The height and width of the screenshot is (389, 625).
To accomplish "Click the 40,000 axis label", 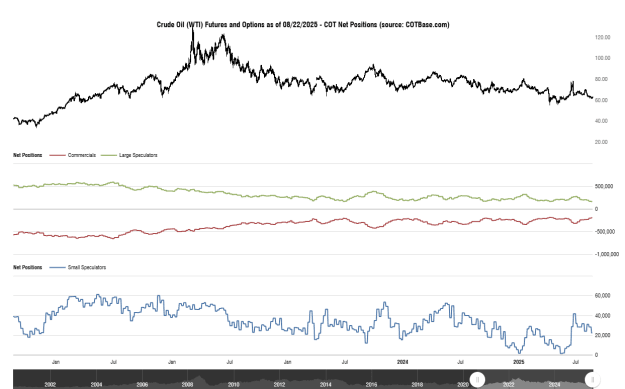I will pos(602,316).
